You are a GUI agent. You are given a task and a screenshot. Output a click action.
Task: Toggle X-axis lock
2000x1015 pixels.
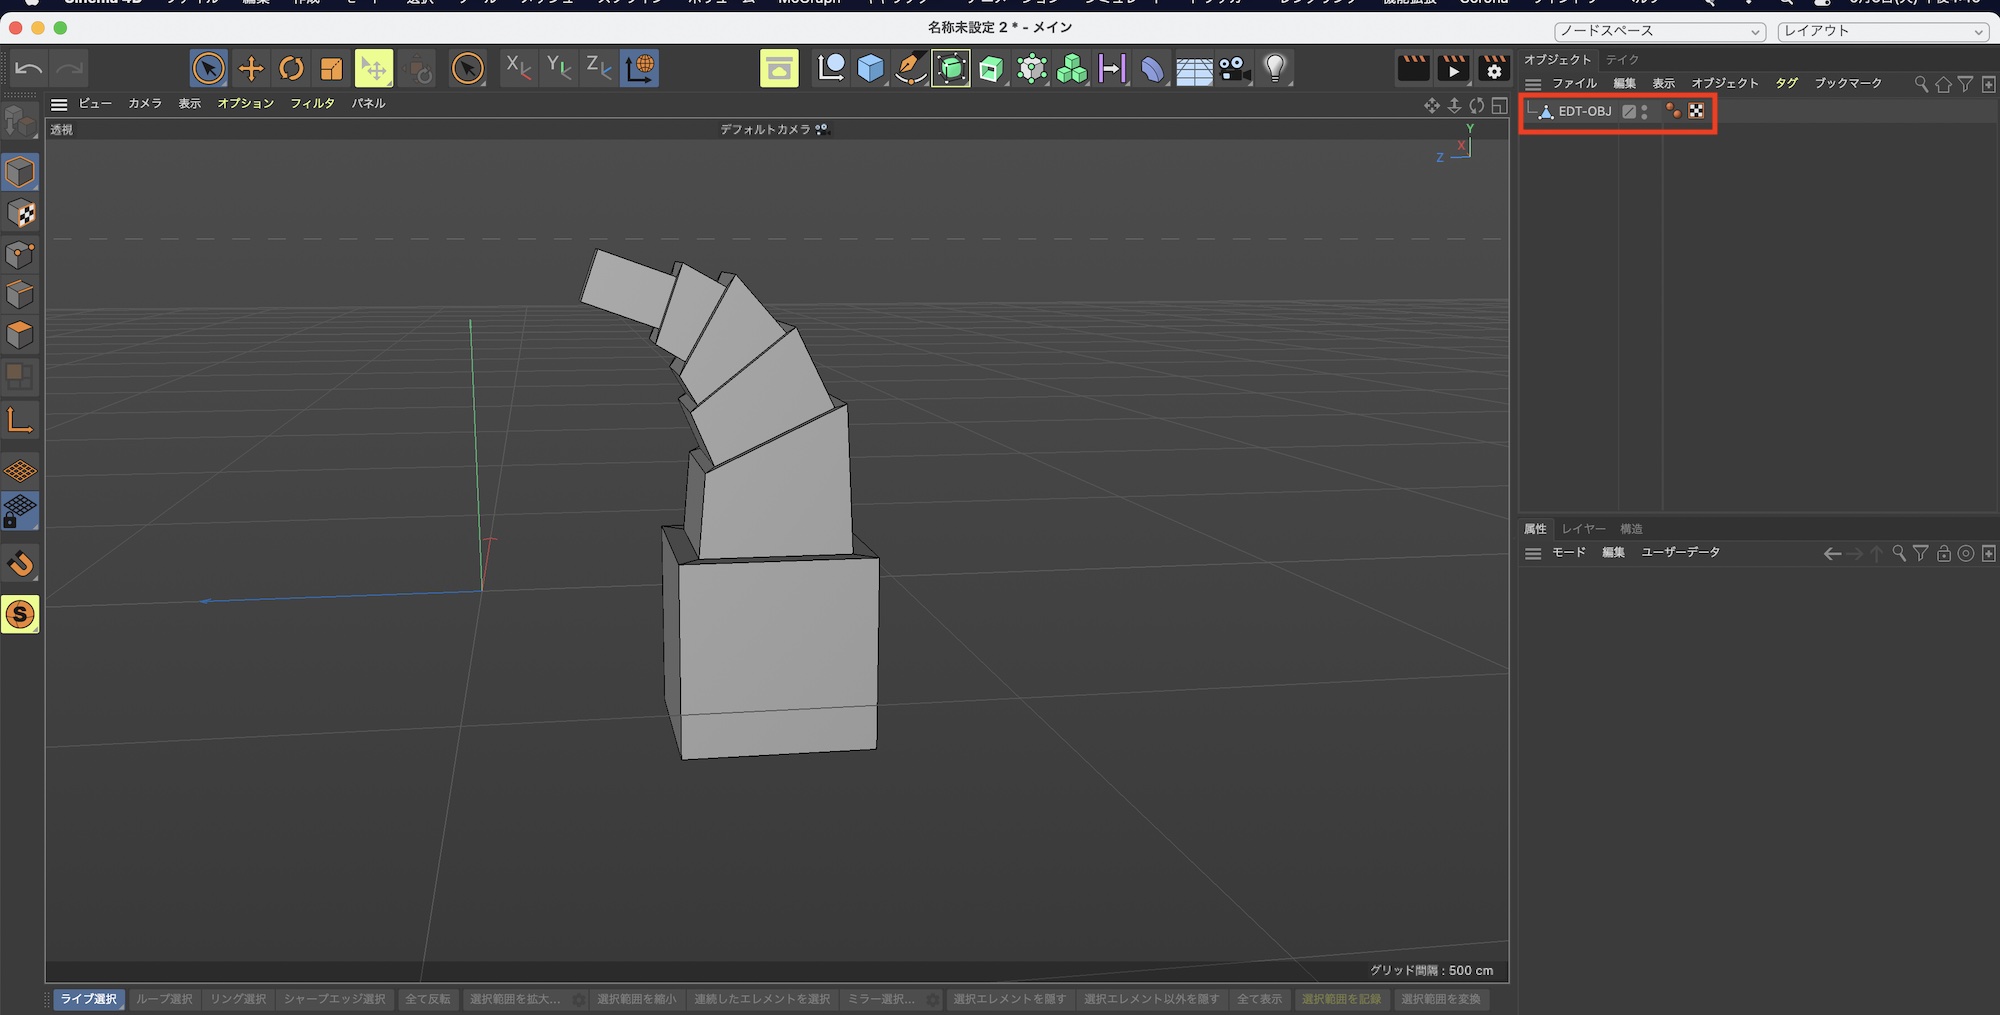click(518, 68)
